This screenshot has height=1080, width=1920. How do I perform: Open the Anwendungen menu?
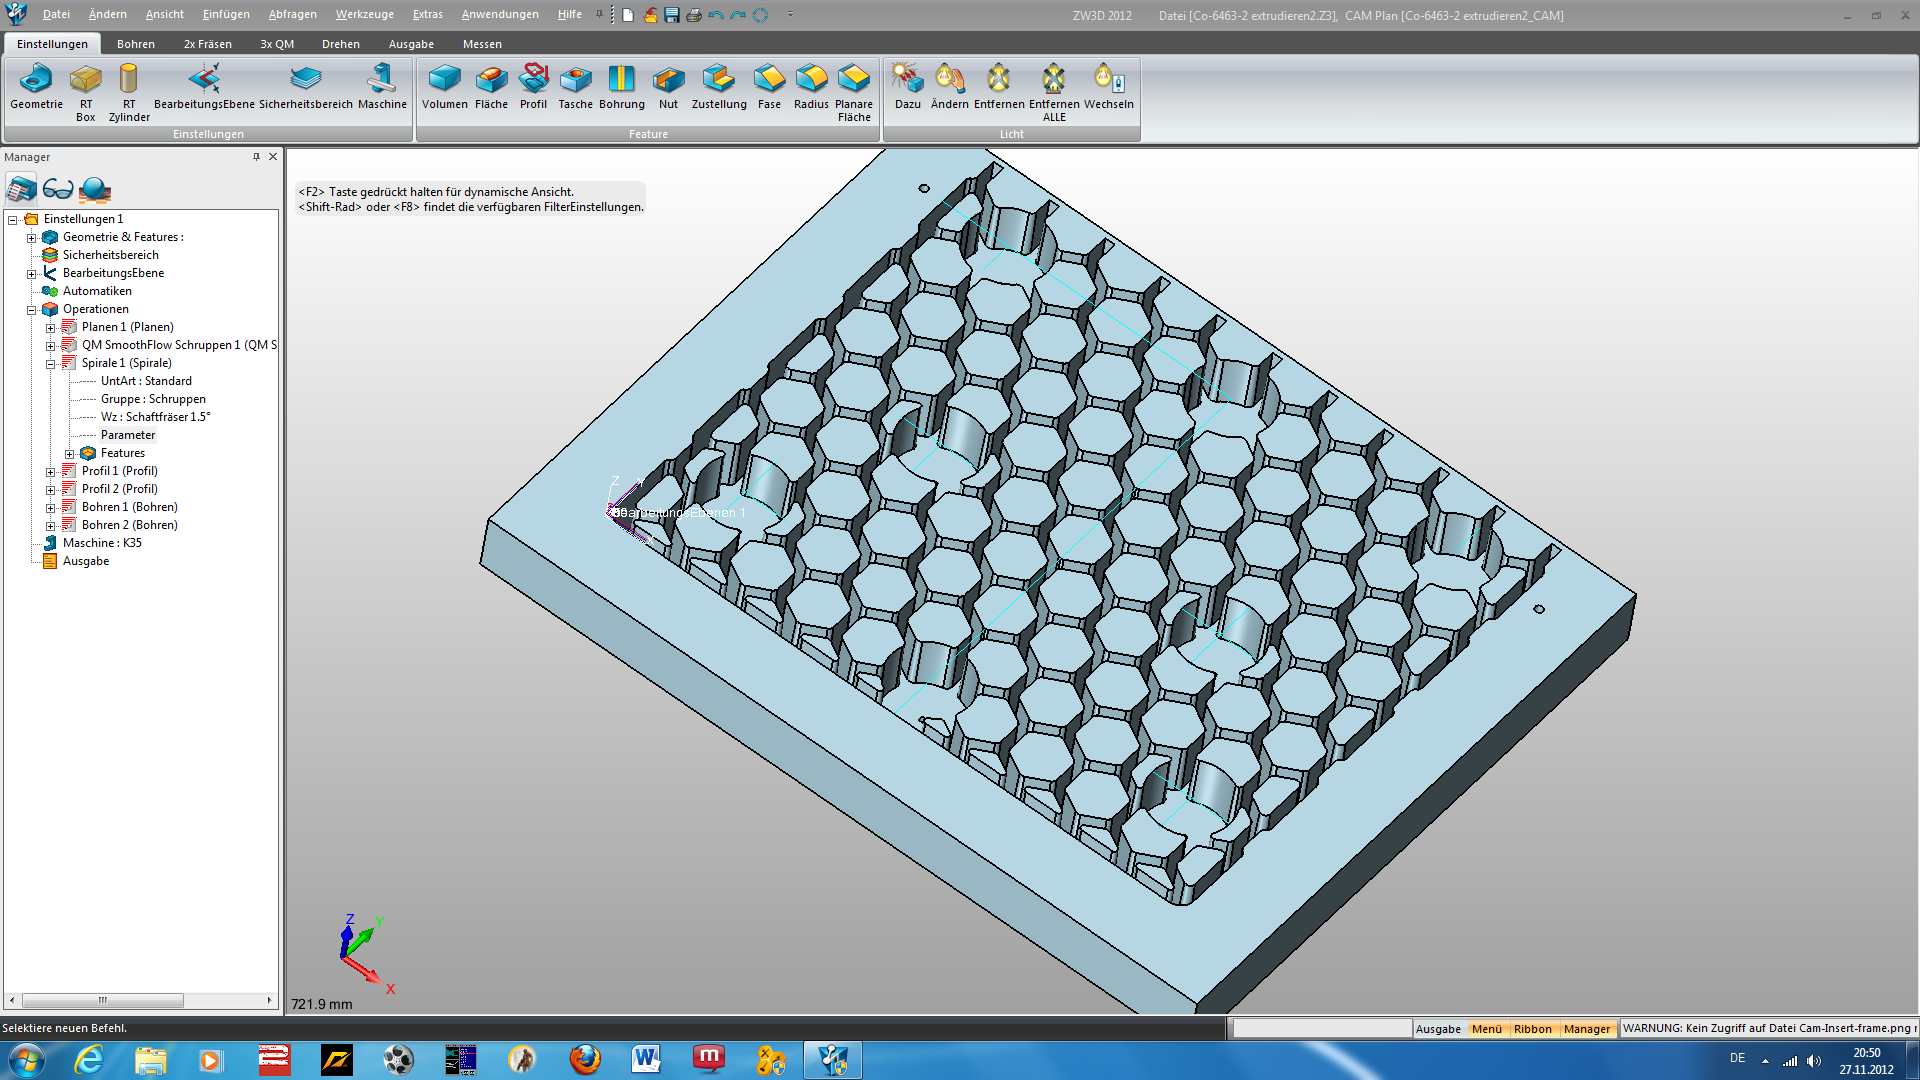(x=500, y=15)
